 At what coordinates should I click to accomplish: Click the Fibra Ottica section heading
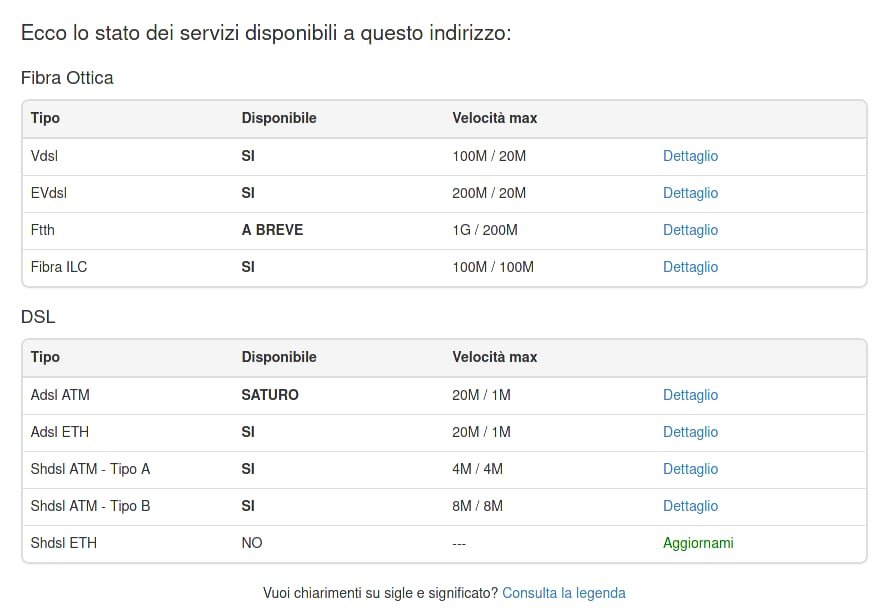click(67, 78)
